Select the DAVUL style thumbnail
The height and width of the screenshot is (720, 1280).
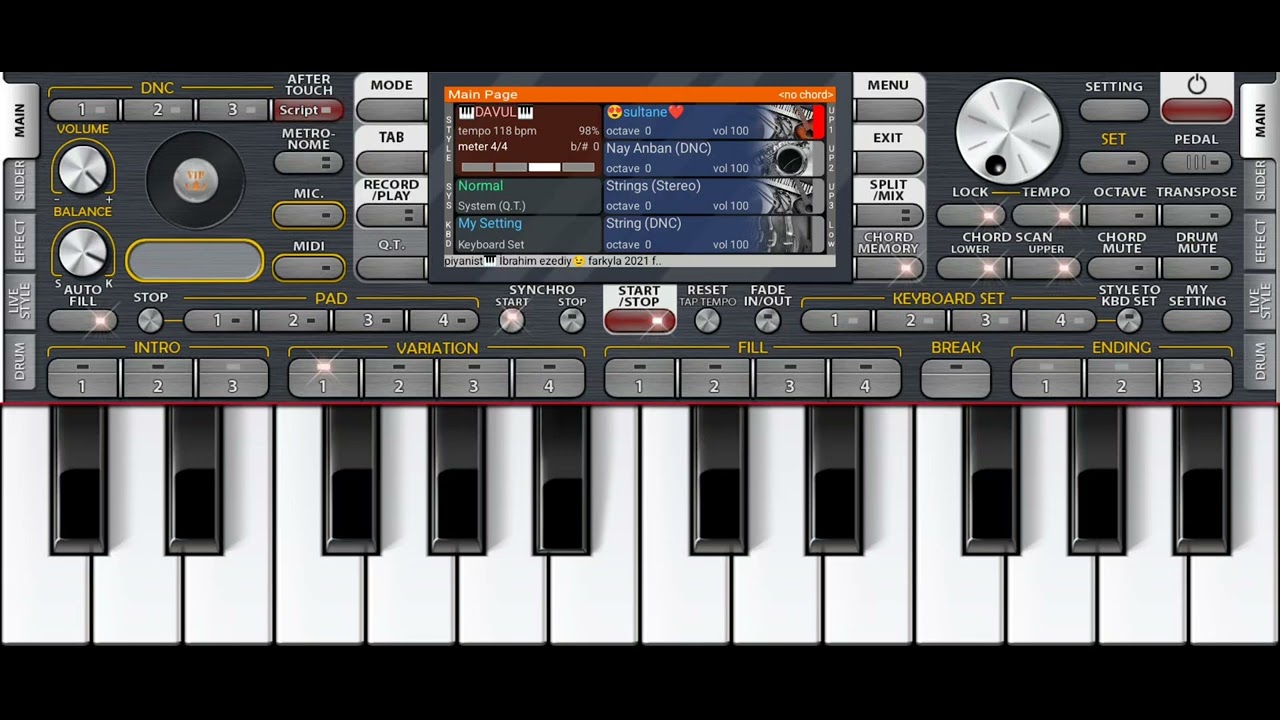(x=526, y=141)
